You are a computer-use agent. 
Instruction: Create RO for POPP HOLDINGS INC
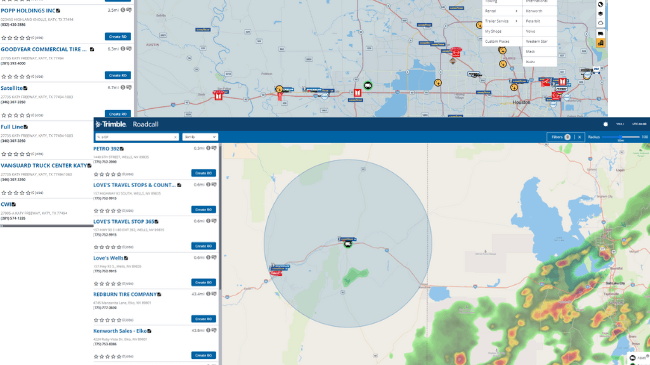click(x=118, y=36)
